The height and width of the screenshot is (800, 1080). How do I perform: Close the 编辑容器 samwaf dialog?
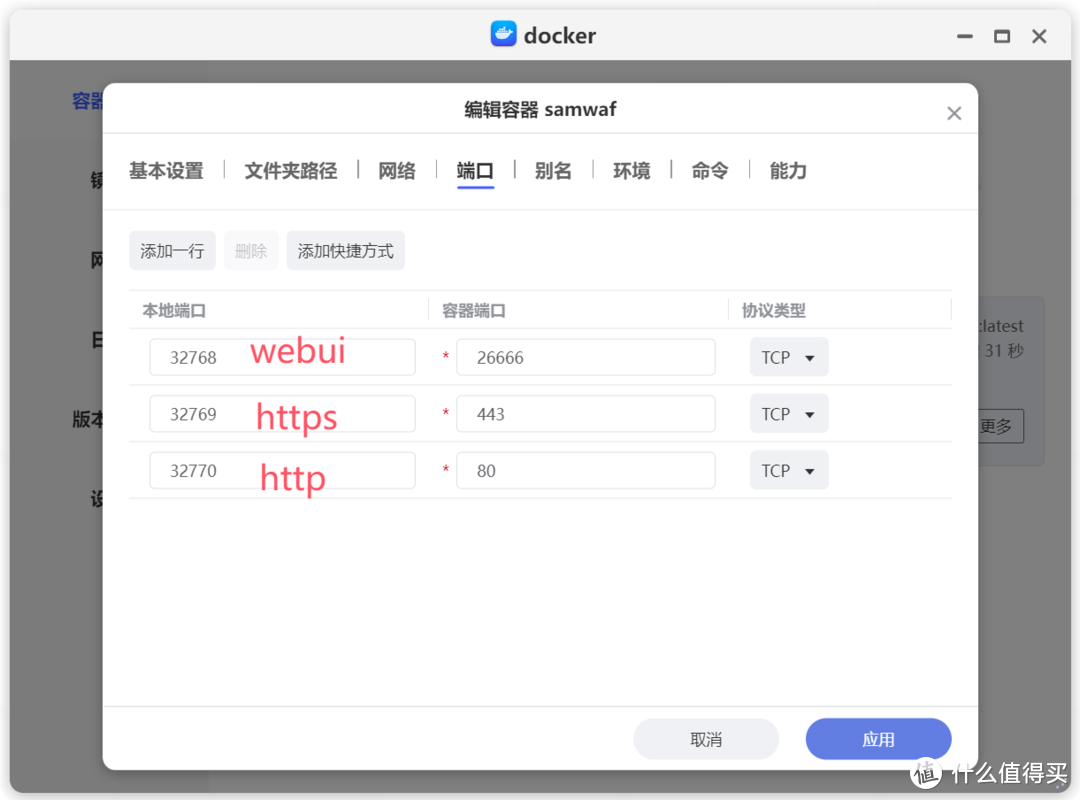(x=953, y=114)
